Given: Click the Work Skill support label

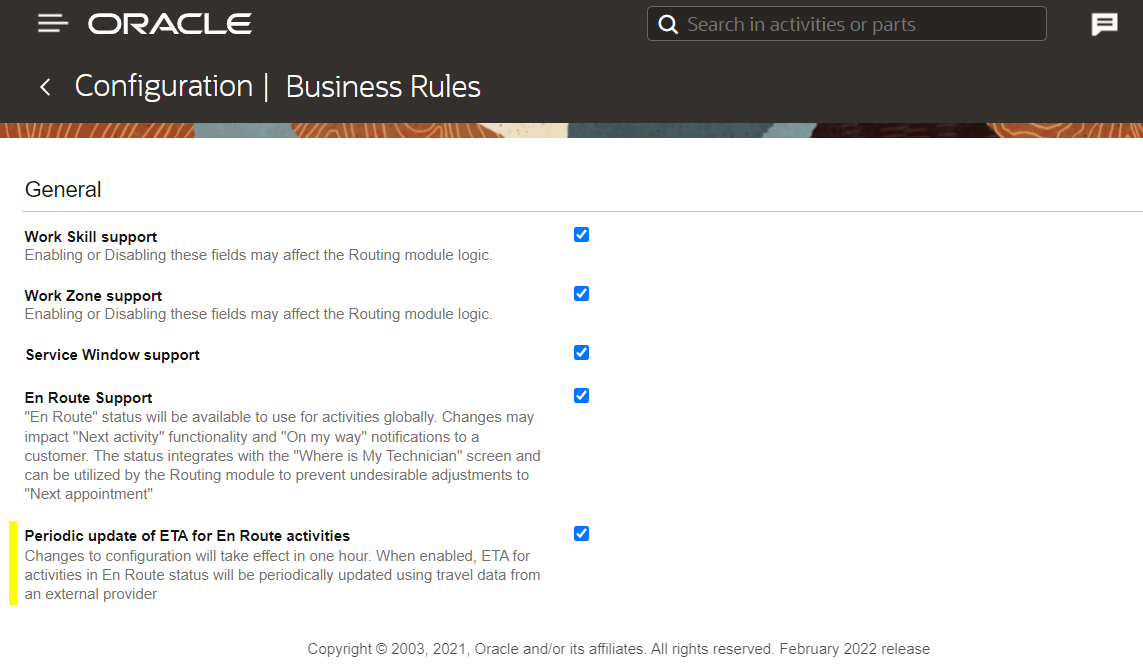Looking at the screenshot, I should tap(90, 237).
